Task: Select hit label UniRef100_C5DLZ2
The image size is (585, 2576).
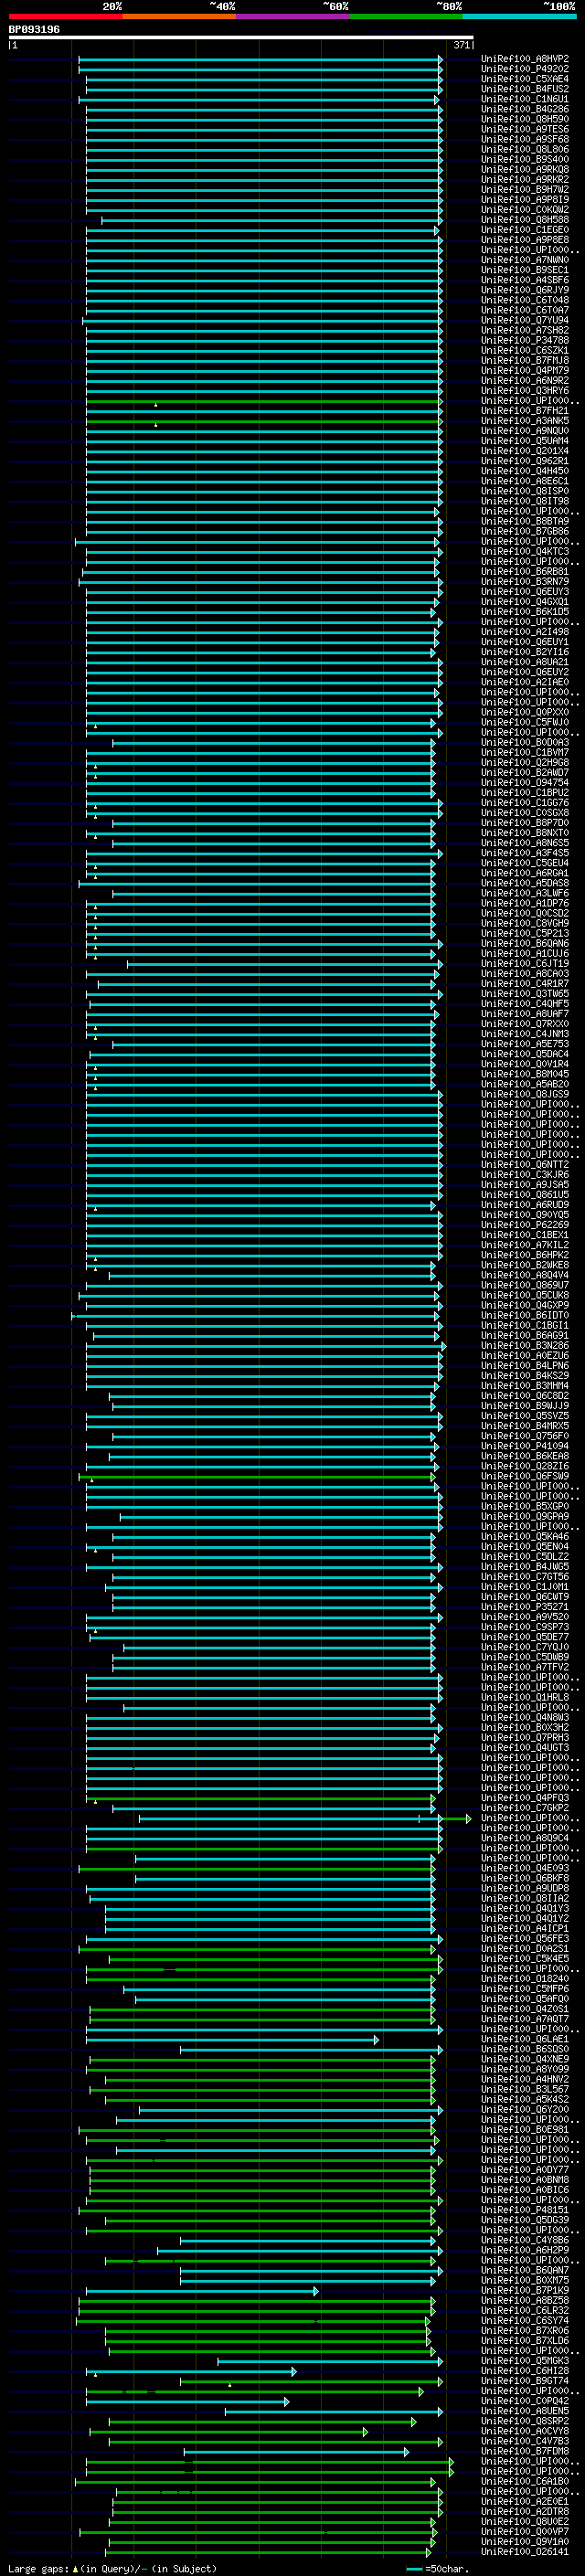Action: pyautogui.click(x=525, y=1557)
